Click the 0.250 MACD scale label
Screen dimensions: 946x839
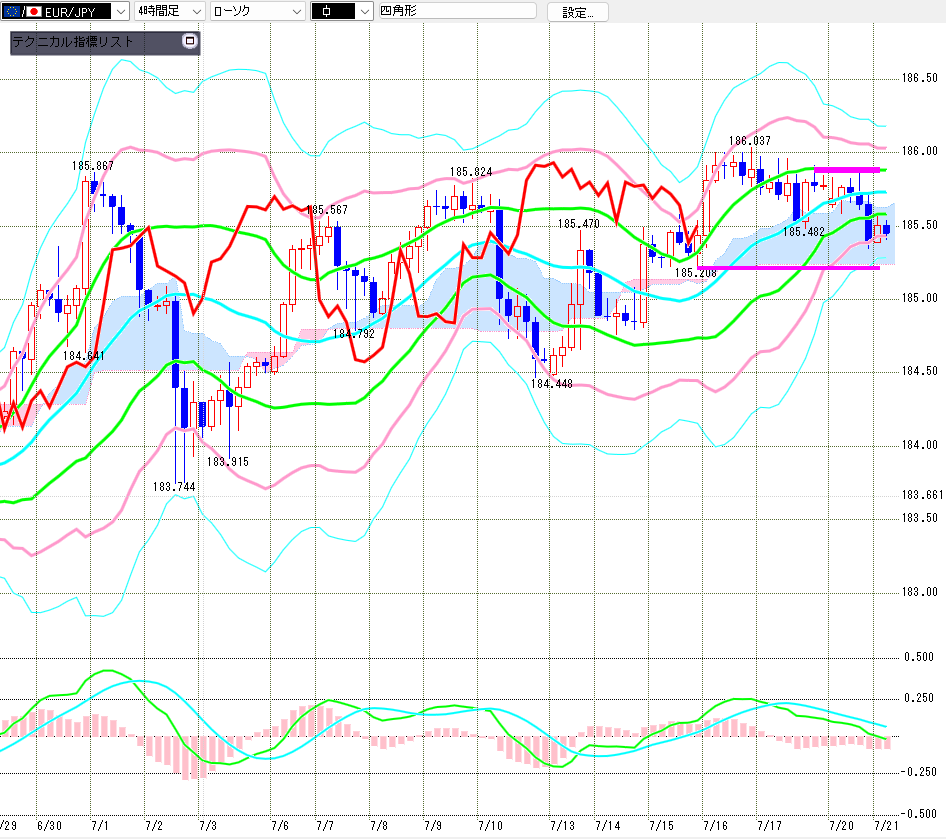[x=918, y=698]
